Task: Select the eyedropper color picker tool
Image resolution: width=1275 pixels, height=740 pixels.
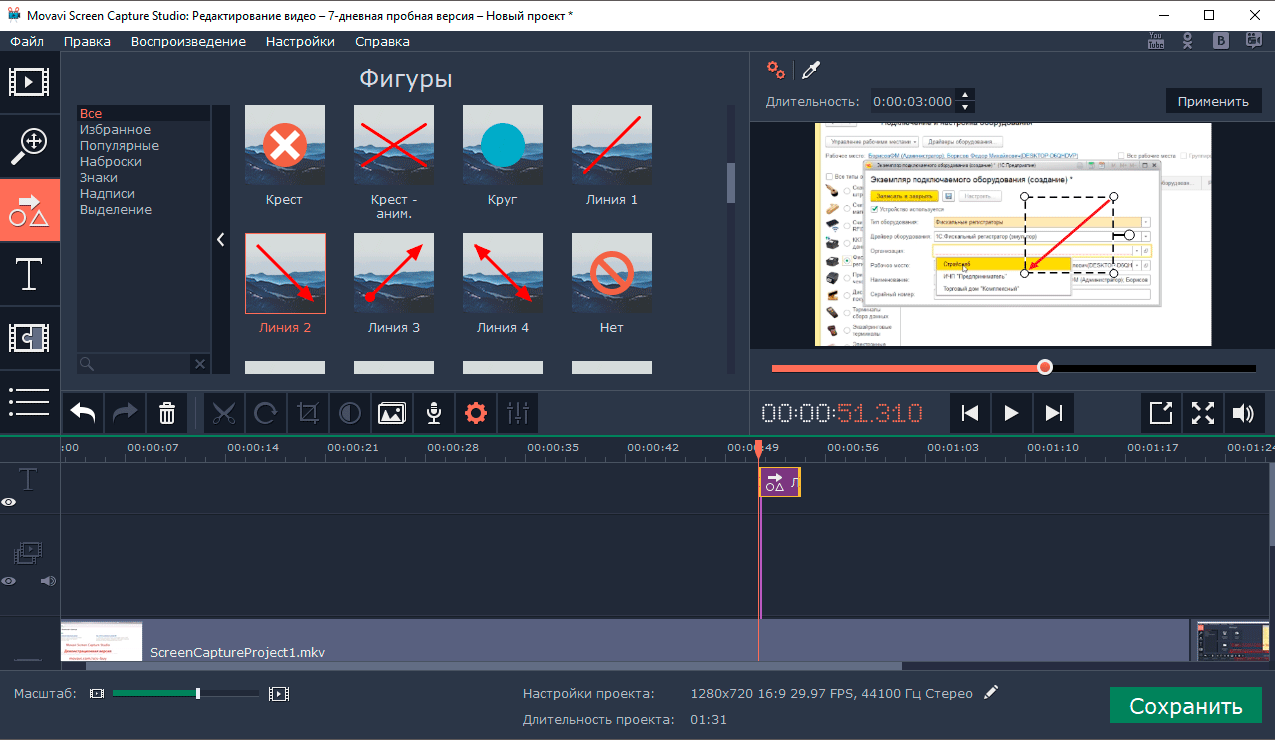Action: click(x=811, y=69)
